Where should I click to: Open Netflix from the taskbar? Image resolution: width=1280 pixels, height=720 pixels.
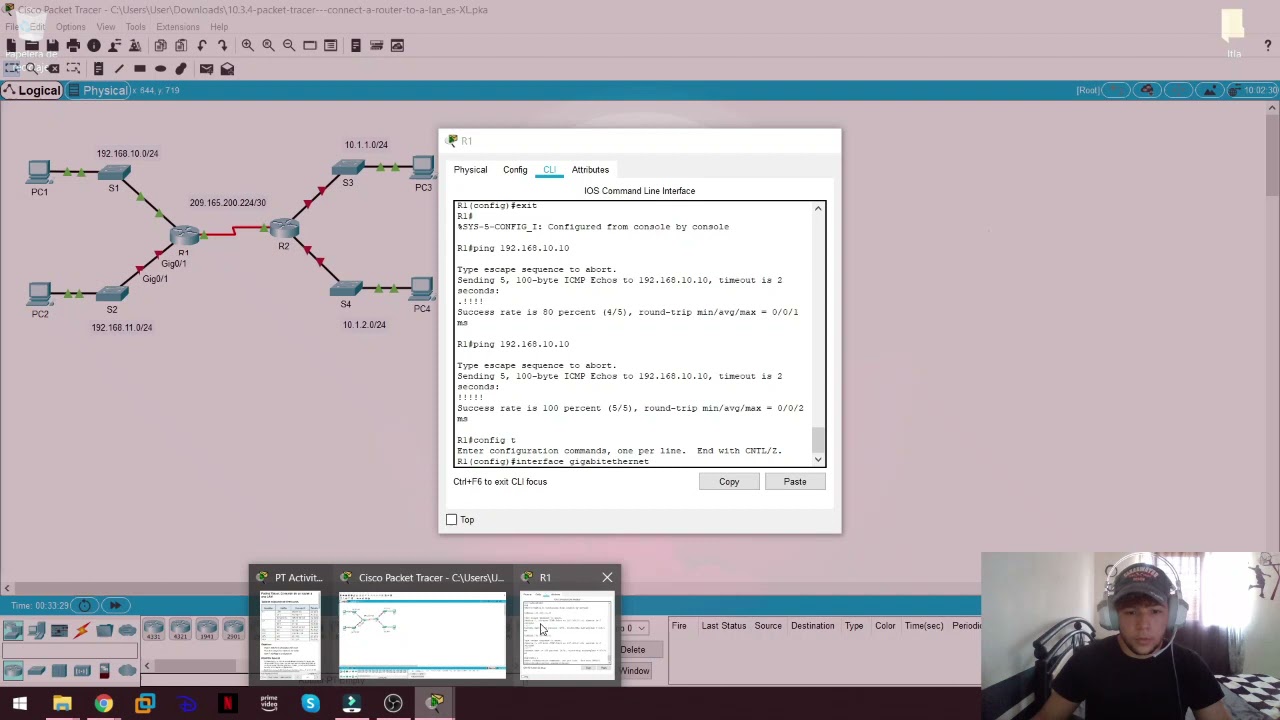pyautogui.click(x=228, y=704)
